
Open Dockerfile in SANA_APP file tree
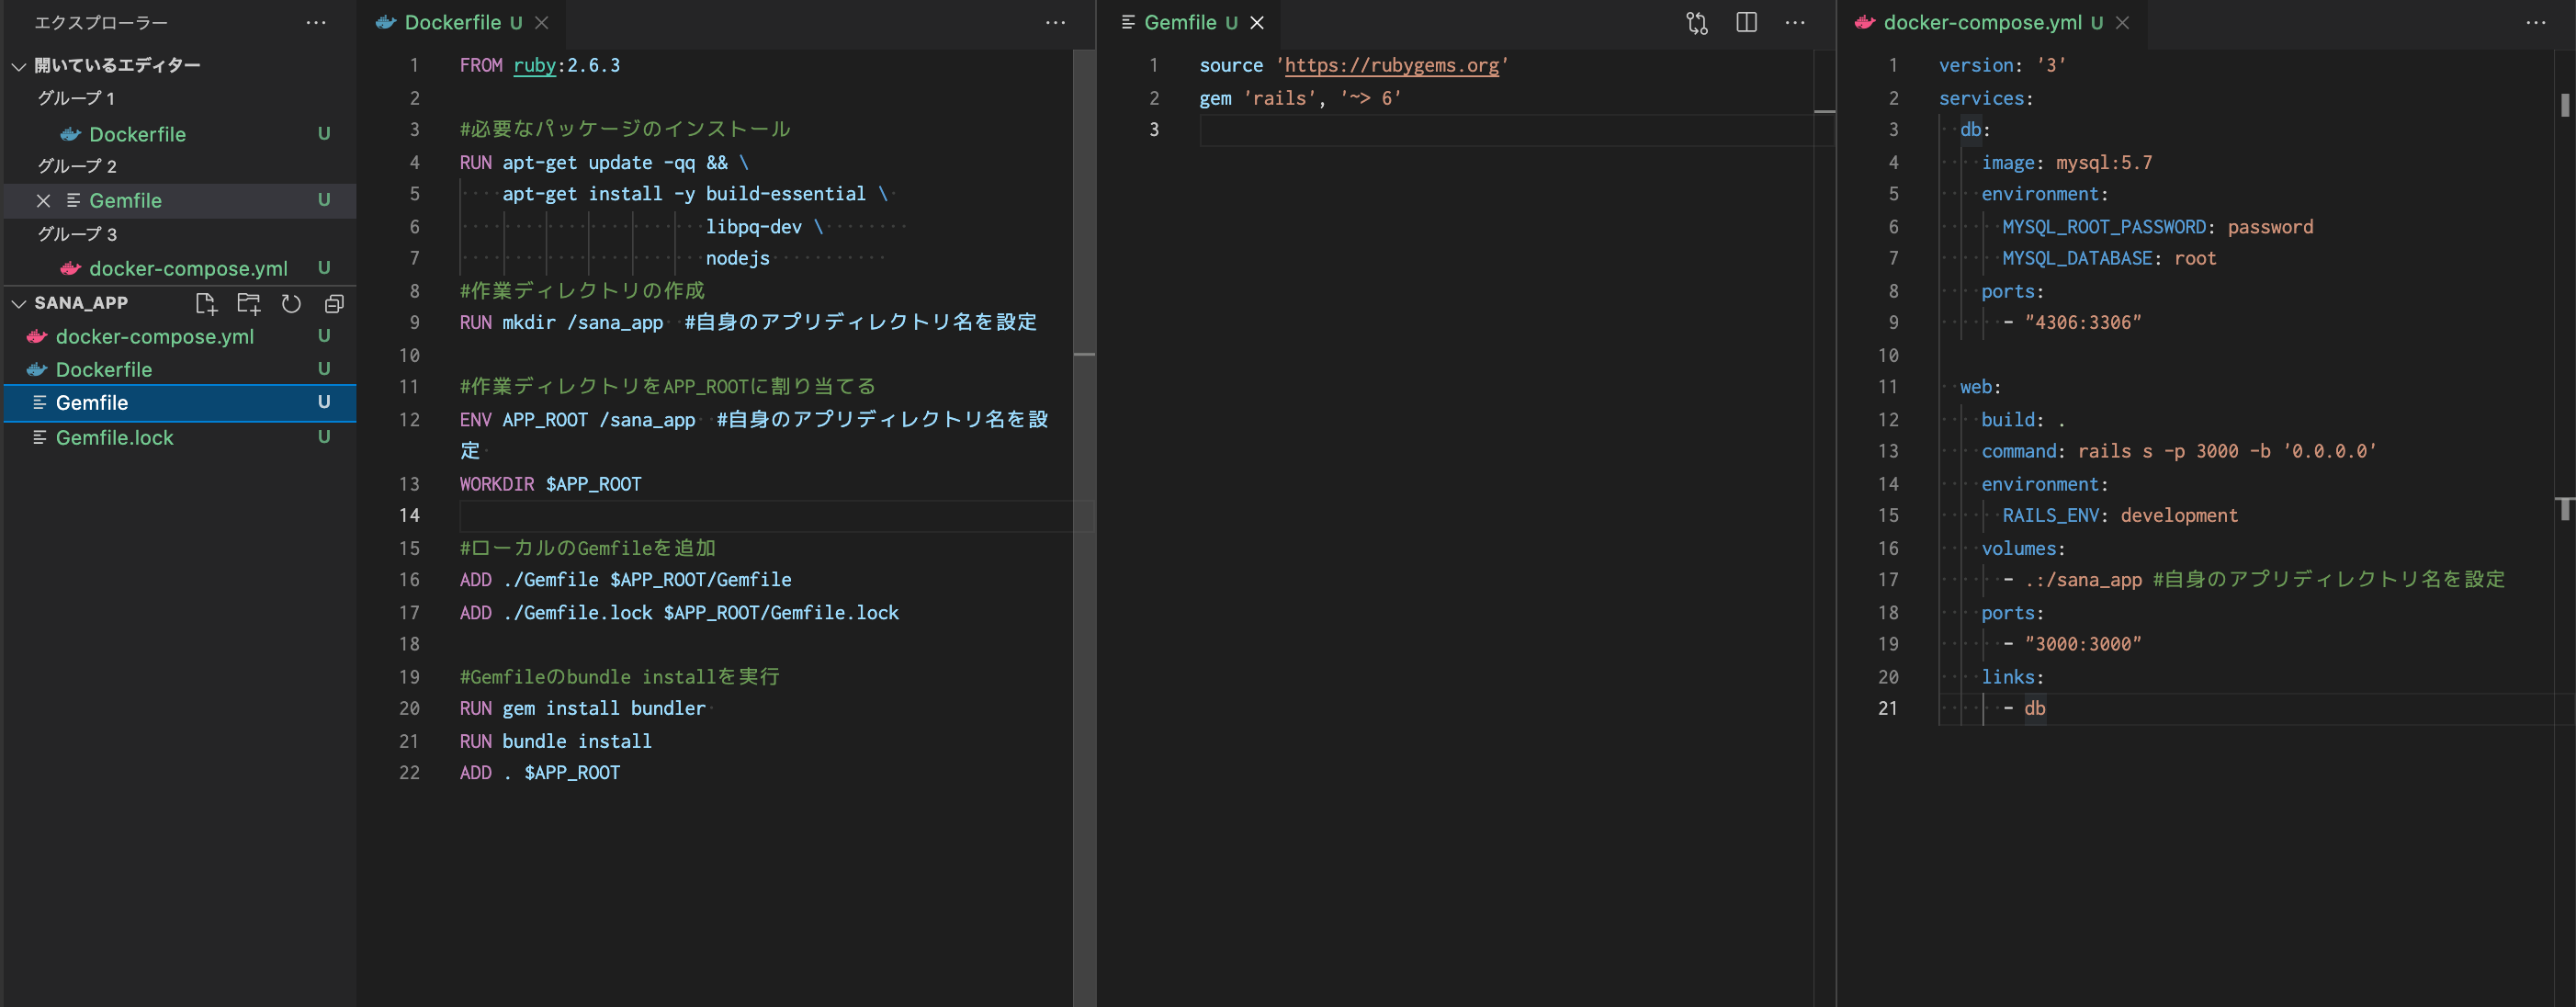tap(181, 370)
